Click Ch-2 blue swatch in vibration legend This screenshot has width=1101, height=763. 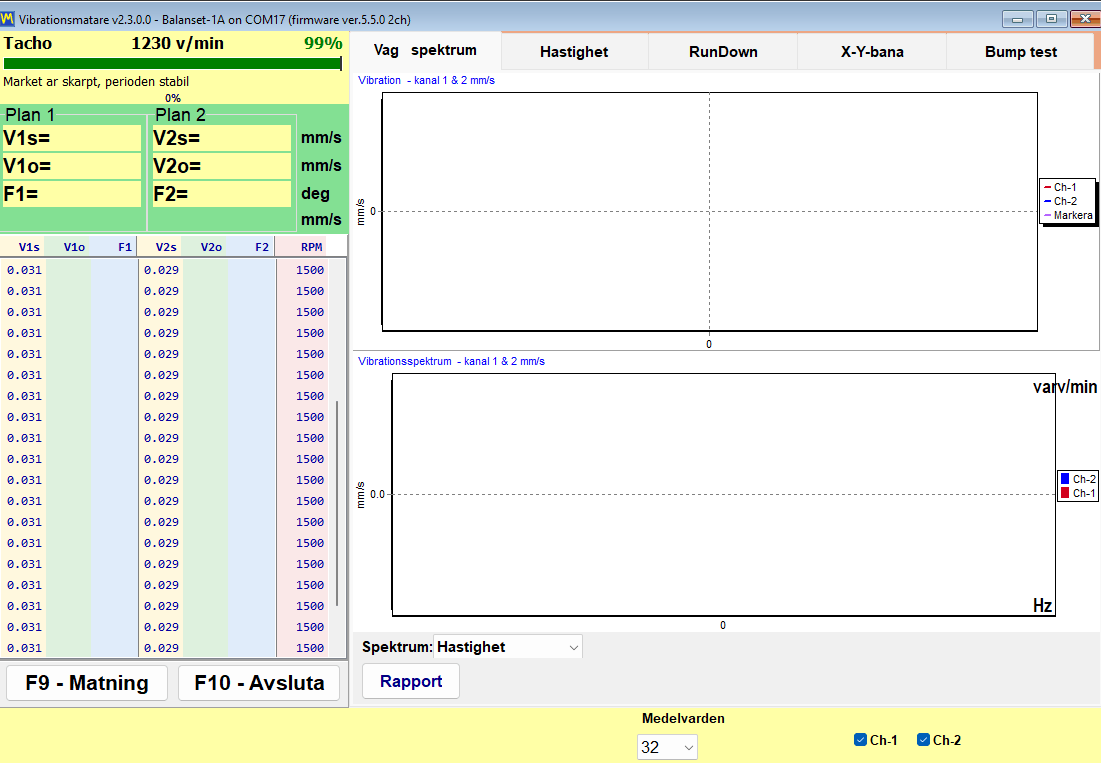pyautogui.click(x=1048, y=201)
